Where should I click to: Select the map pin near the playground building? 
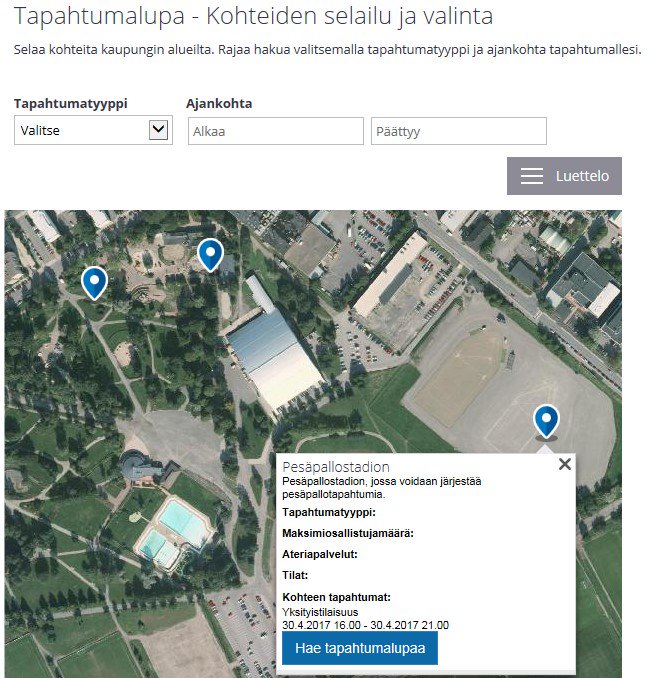[x=211, y=255]
